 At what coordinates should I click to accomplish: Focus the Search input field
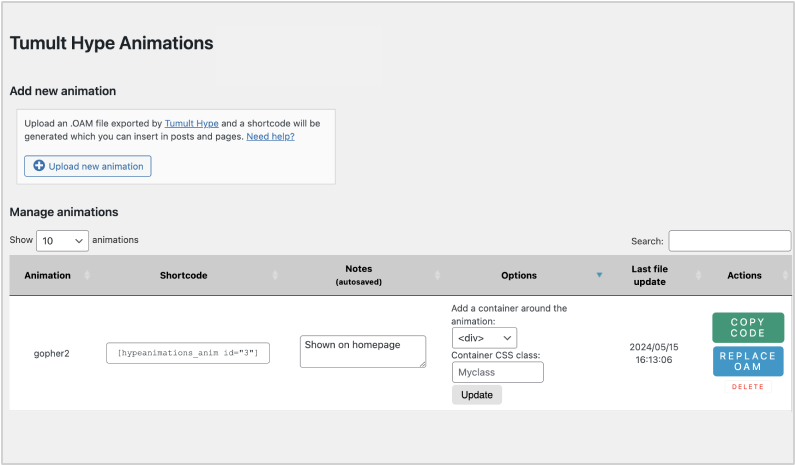click(x=729, y=241)
